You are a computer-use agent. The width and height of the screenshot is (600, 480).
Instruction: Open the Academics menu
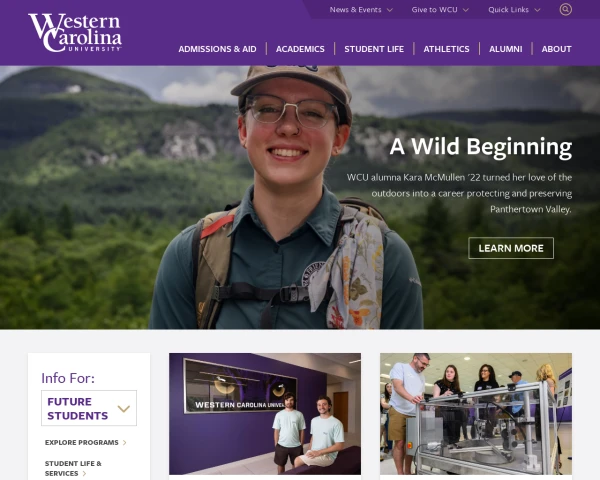click(300, 49)
